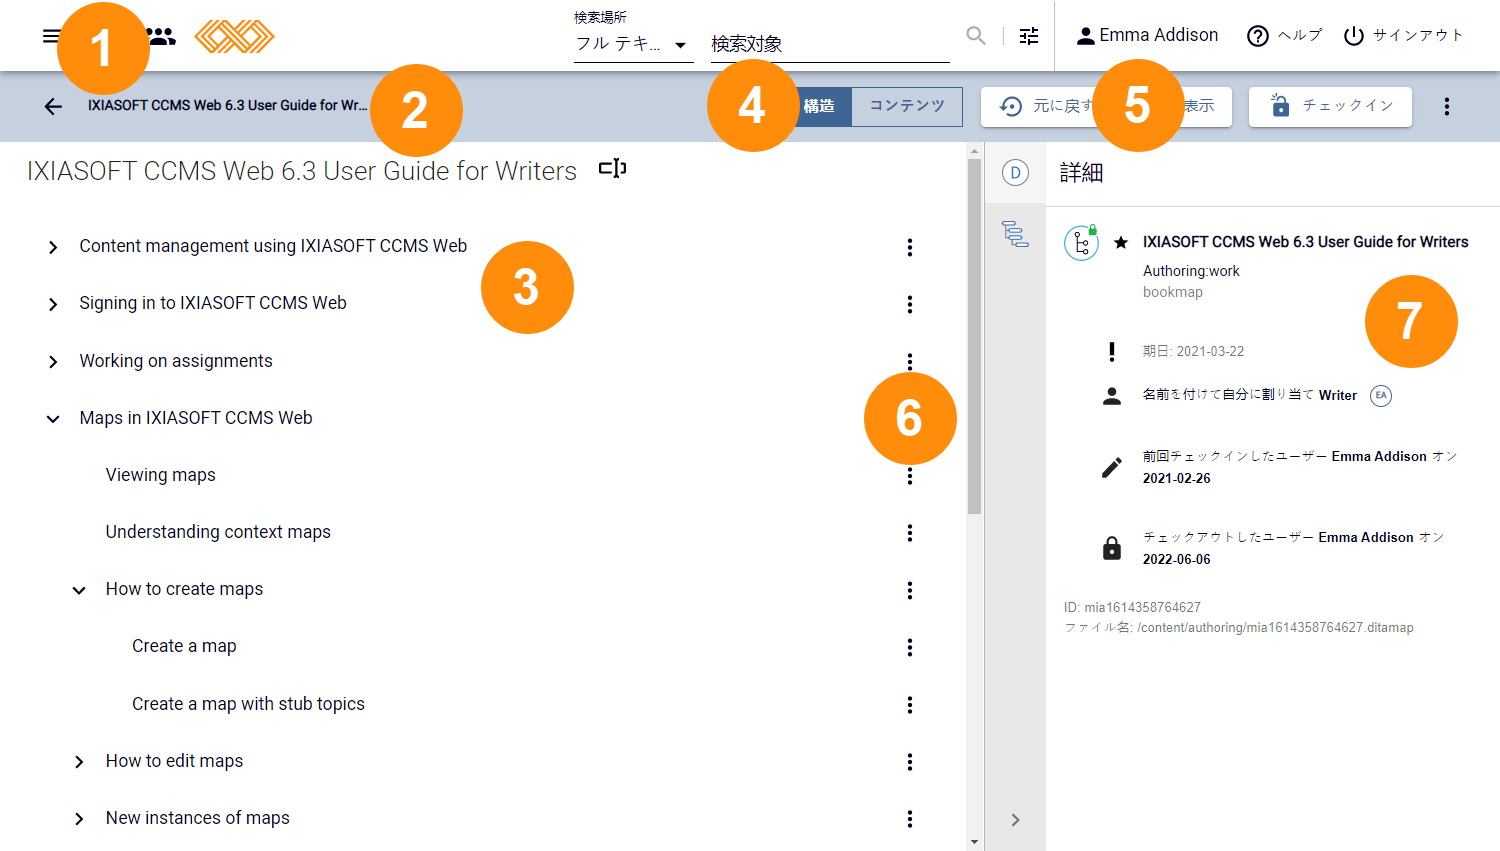
Task: Open the toolbar's more options kebab menu
Action: pyautogui.click(x=1446, y=106)
